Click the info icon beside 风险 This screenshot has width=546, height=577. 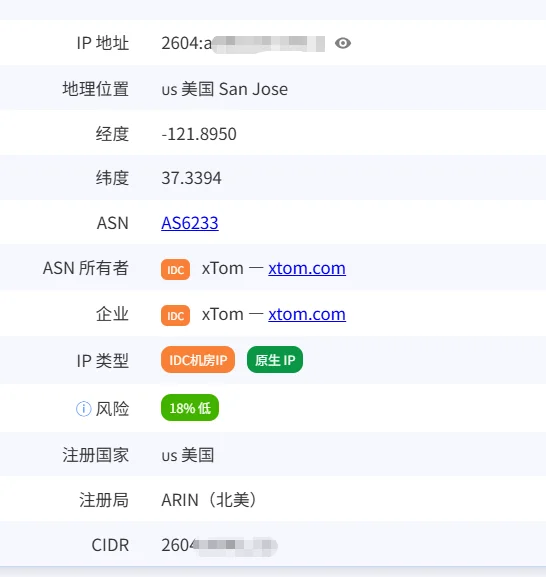84,408
